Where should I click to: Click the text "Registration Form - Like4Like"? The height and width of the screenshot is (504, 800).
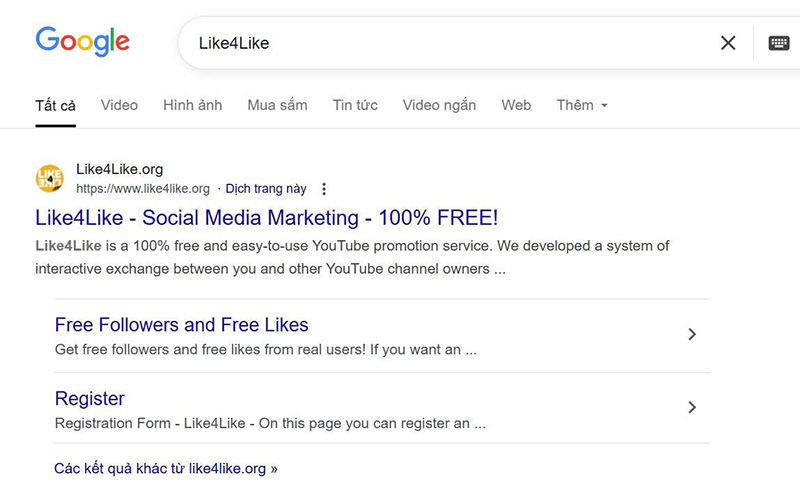point(150,423)
